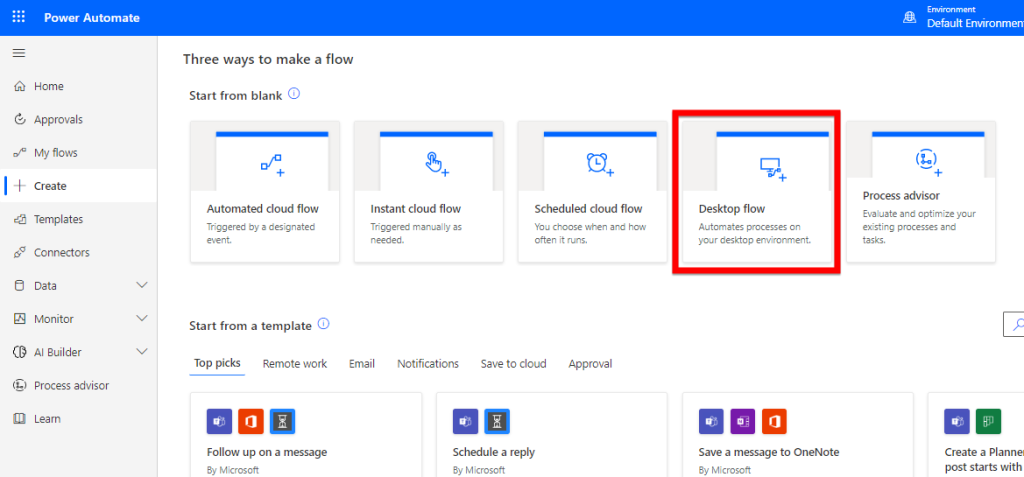1024x477 pixels.
Task: Click the Learn book icon
Action: 20,419
